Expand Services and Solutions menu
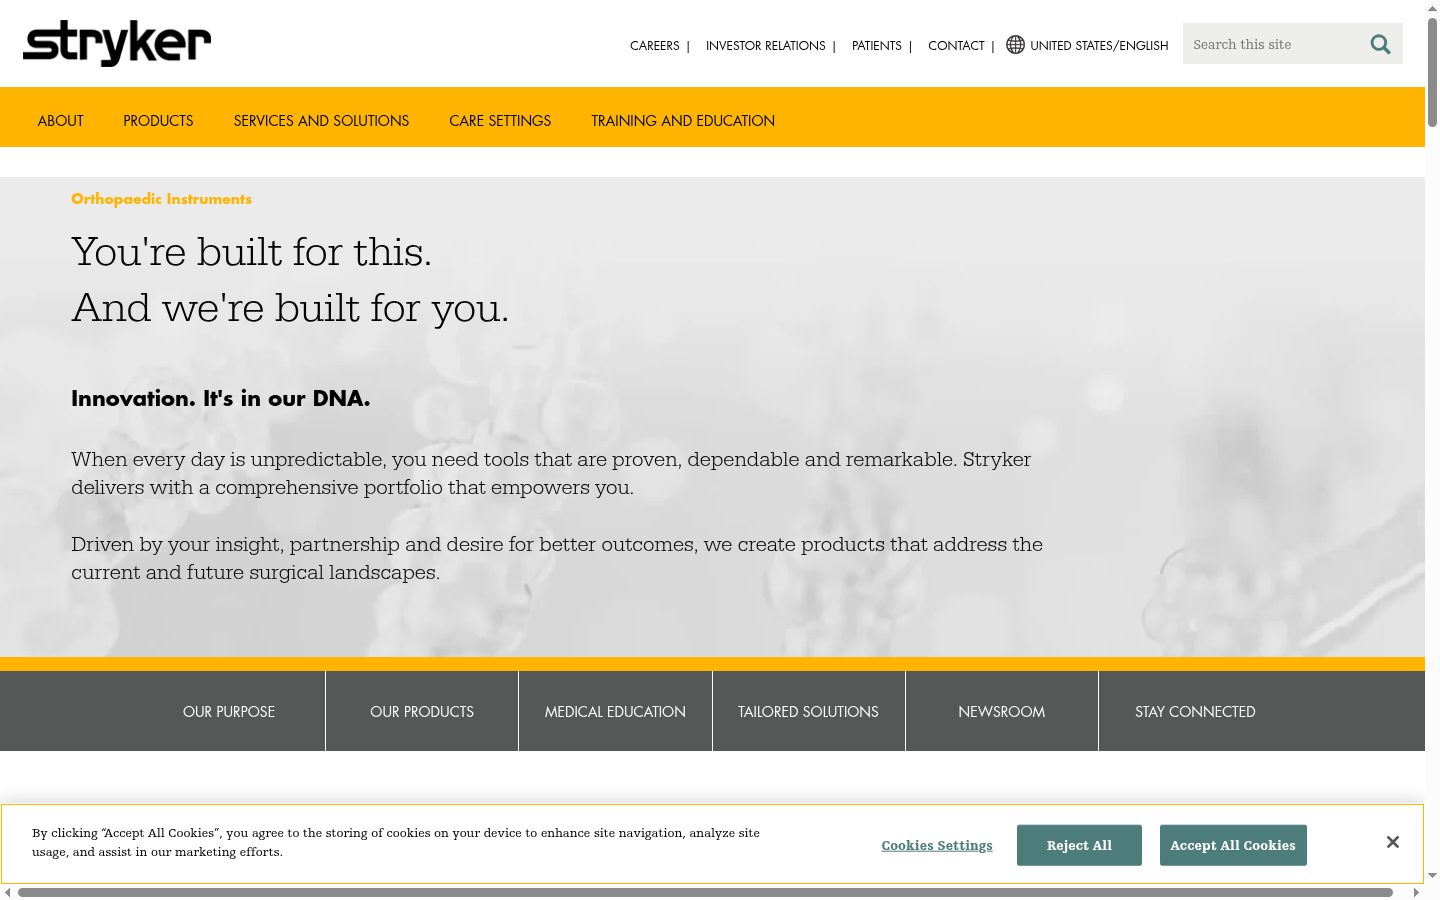1440x900 pixels. pos(321,121)
